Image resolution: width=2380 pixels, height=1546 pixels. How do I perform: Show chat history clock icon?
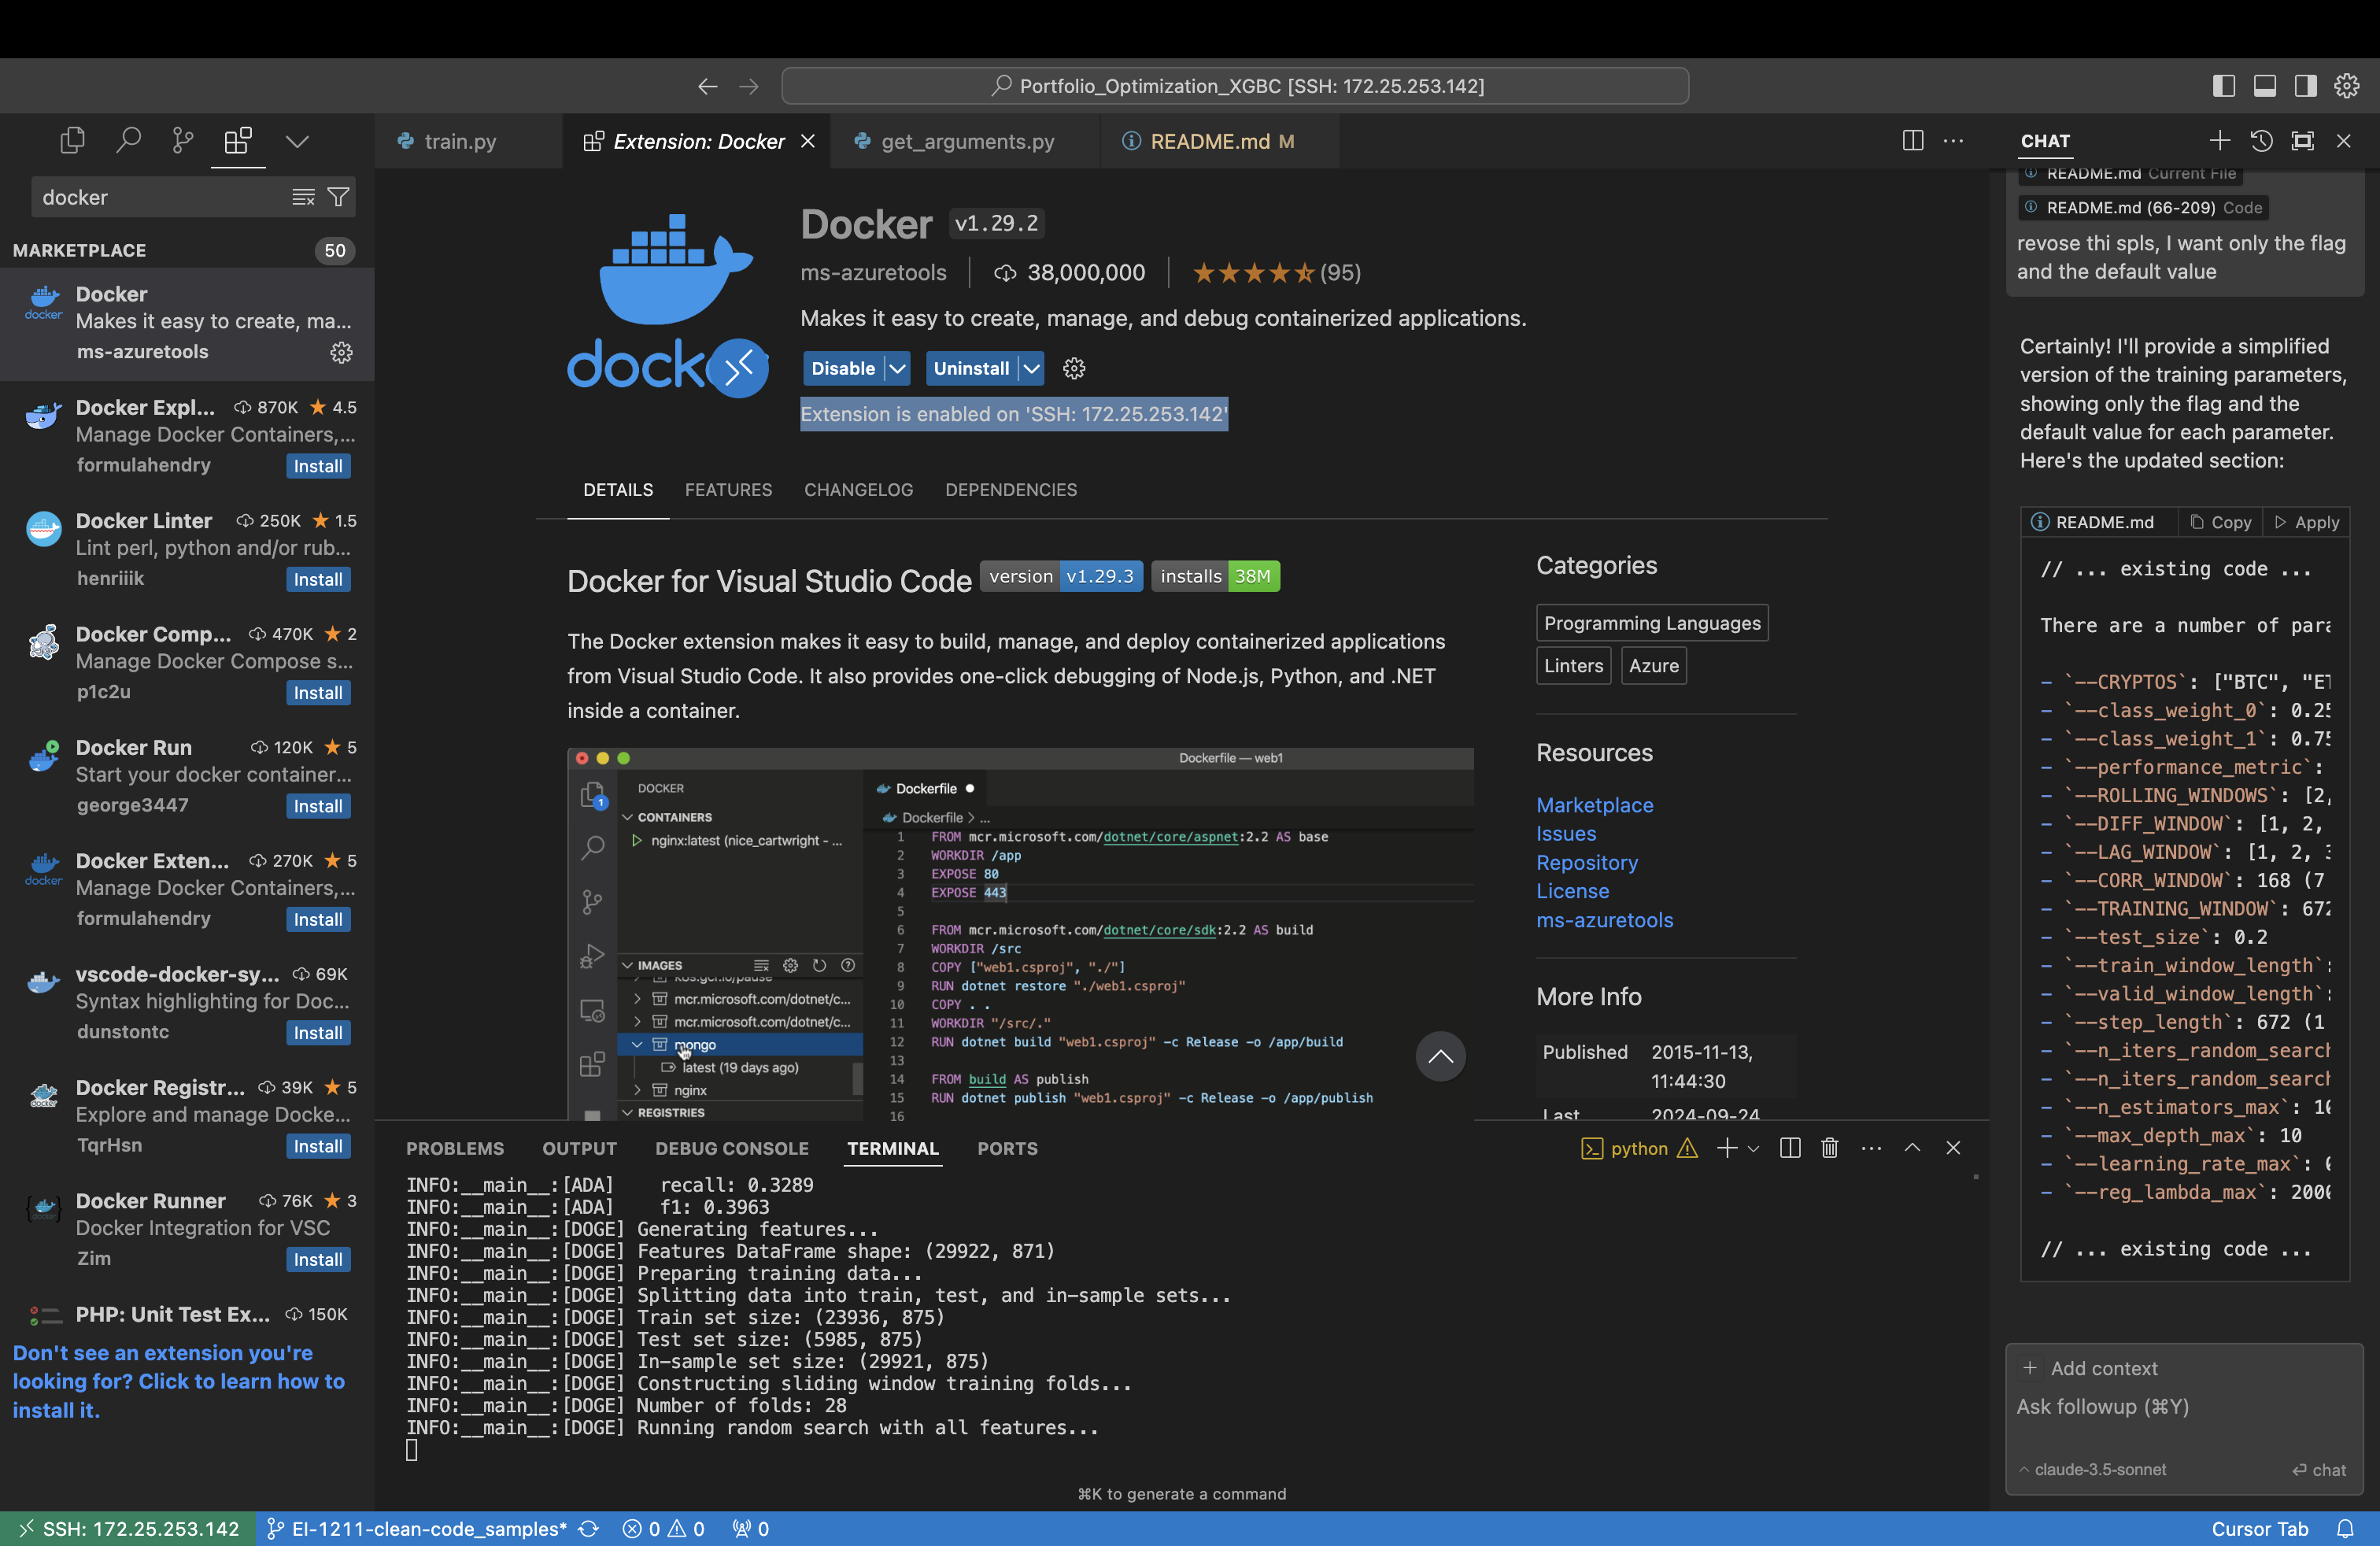[x=2261, y=141]
